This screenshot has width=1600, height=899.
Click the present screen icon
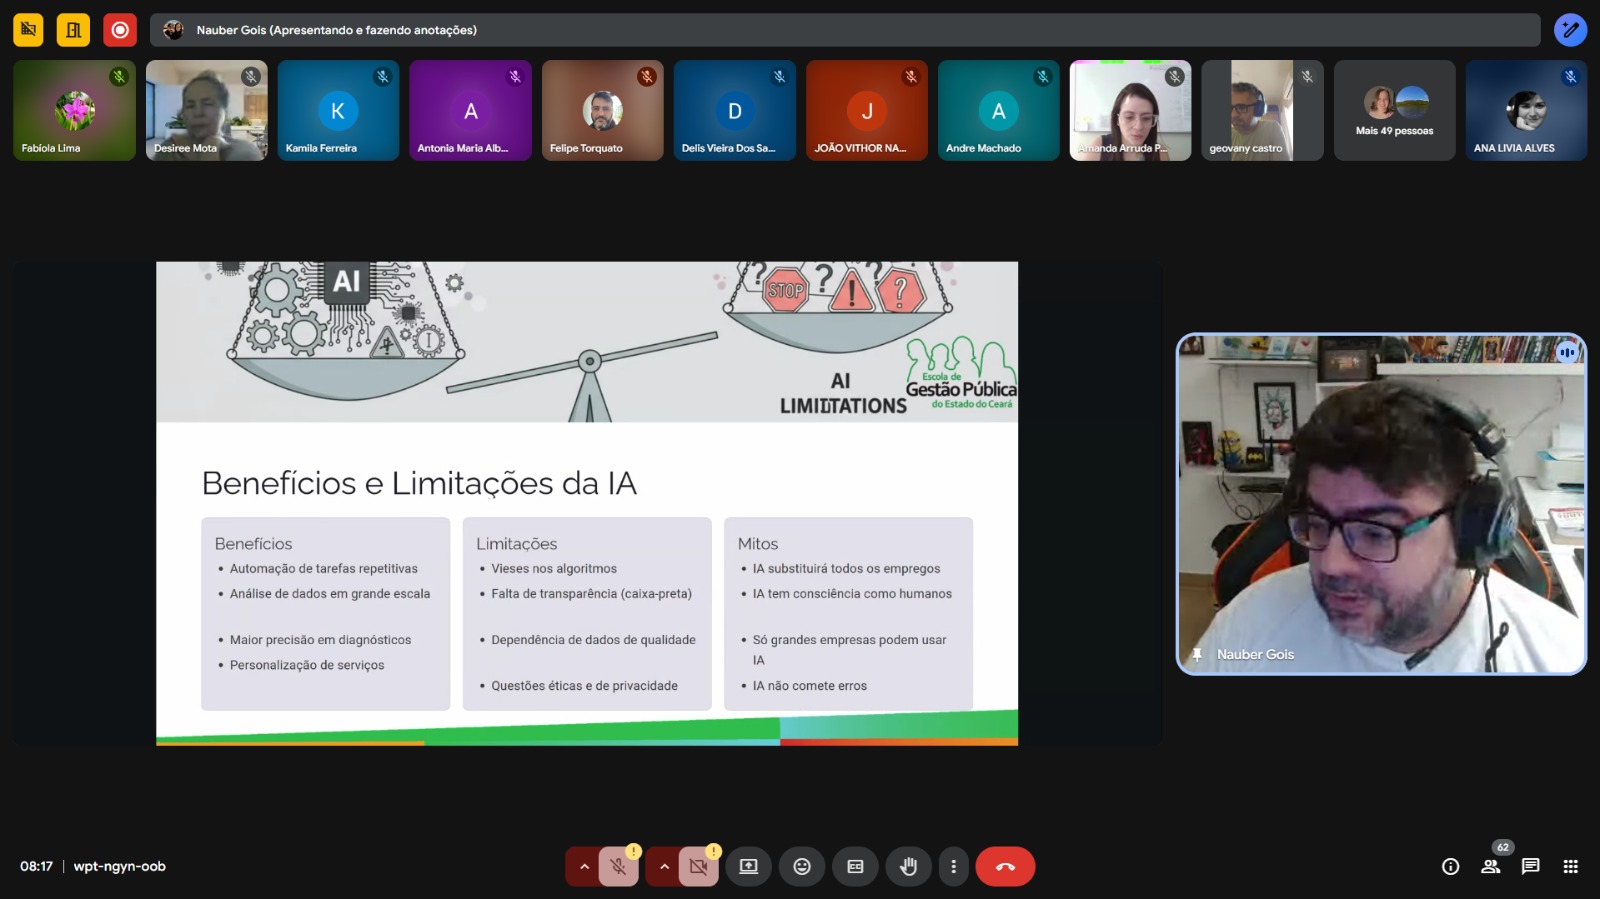coord(748,867)
